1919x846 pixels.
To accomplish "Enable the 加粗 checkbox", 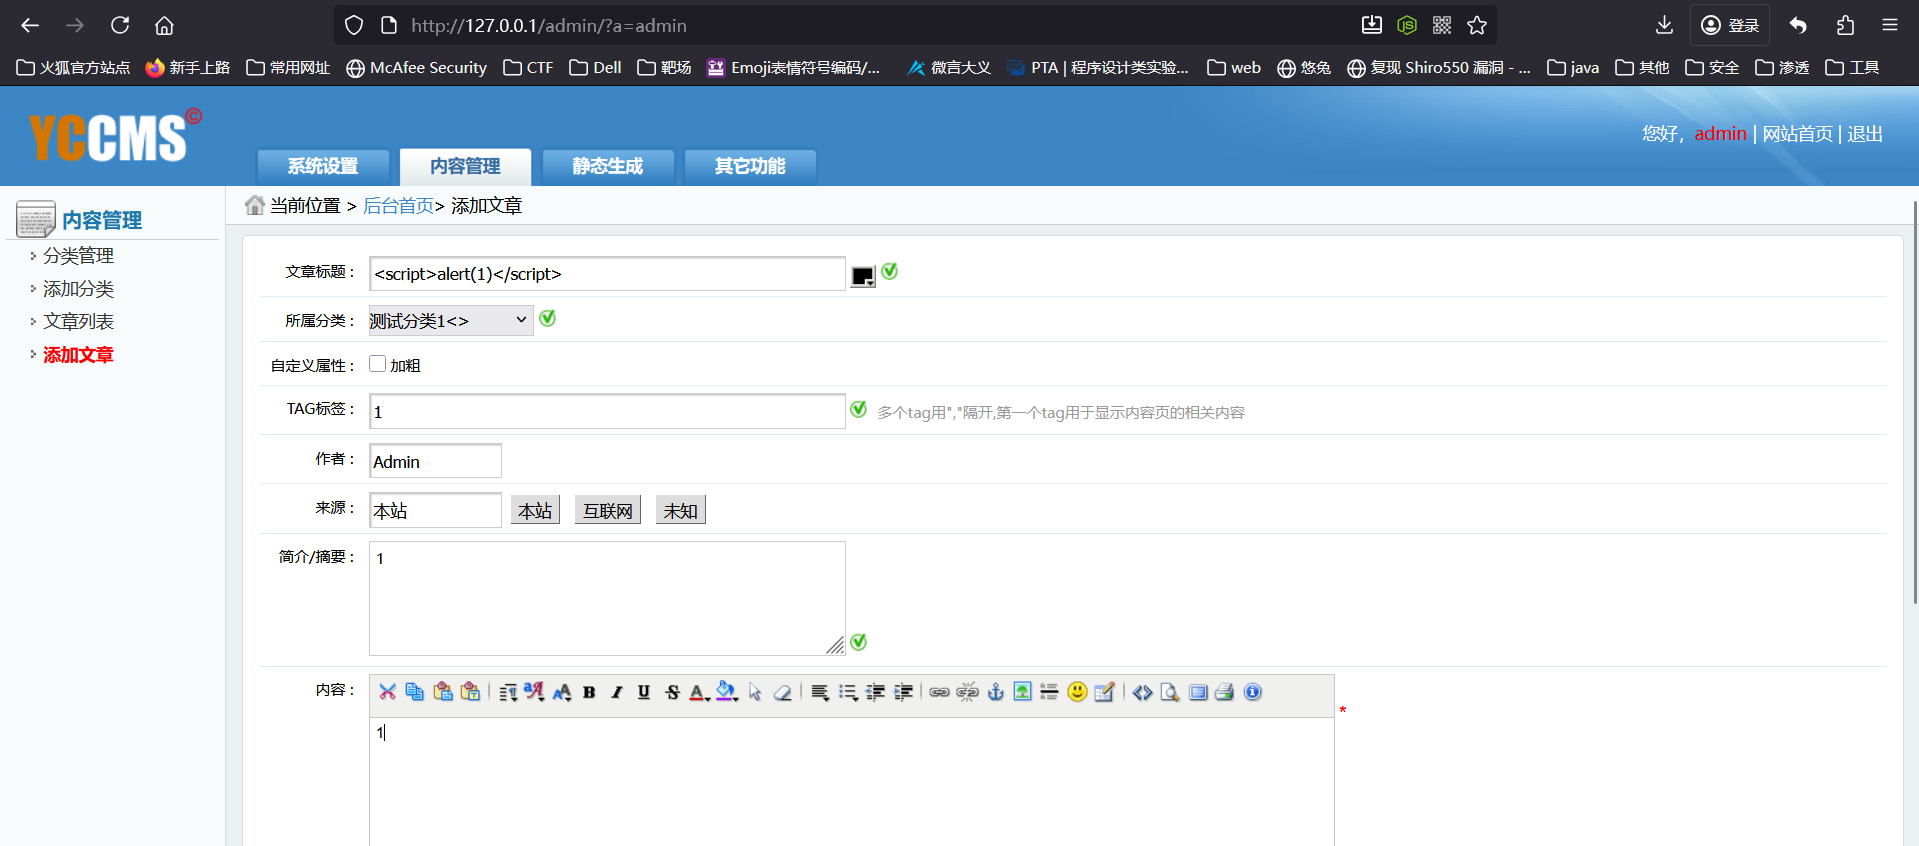I will tap(378, 364).
